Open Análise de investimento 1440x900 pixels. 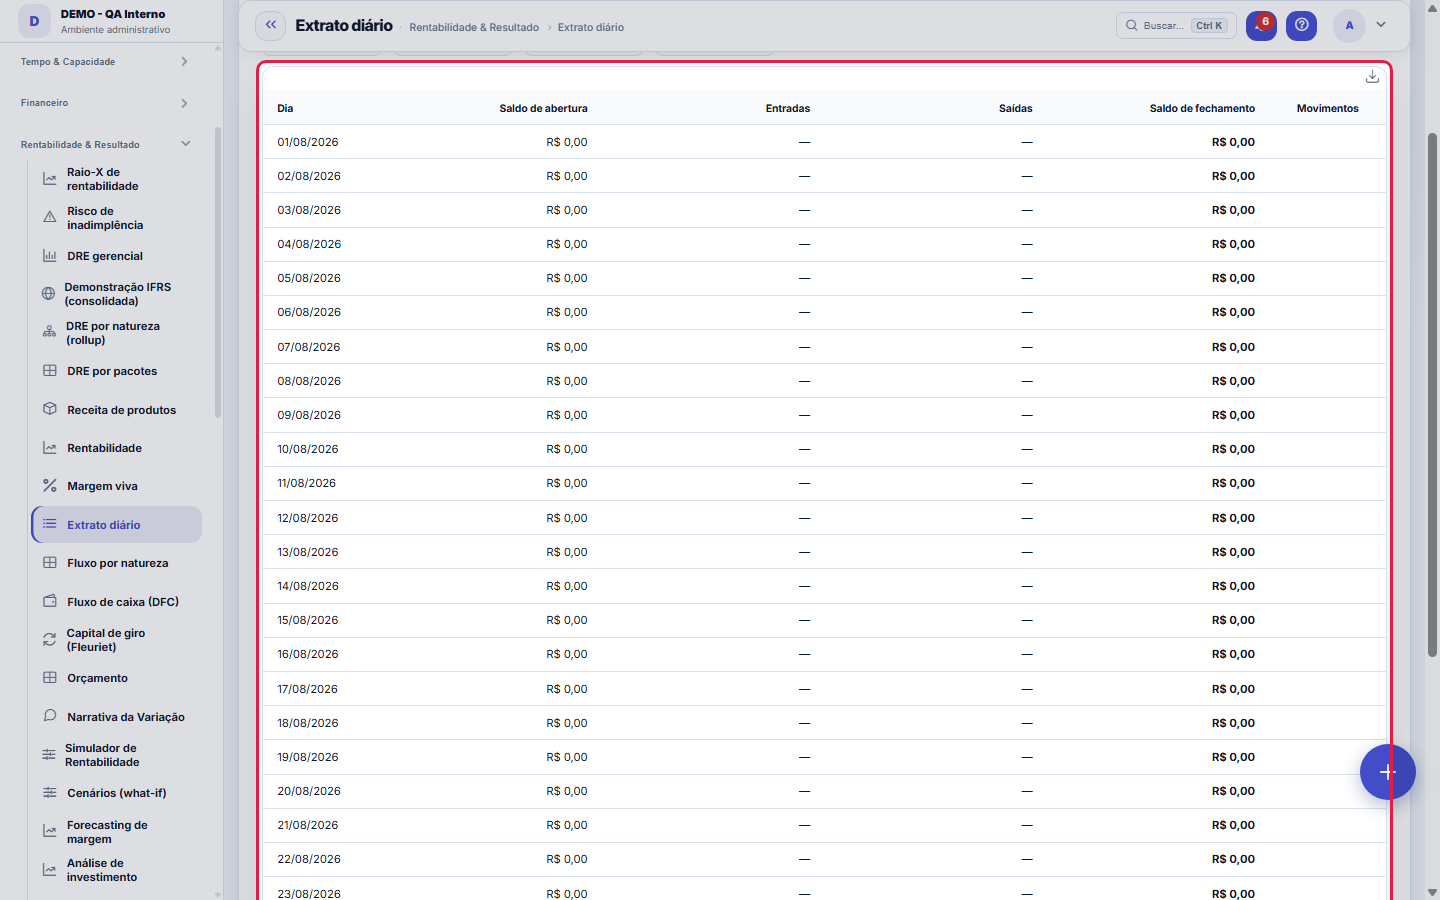pyautogui.click(x=117, y=870)
